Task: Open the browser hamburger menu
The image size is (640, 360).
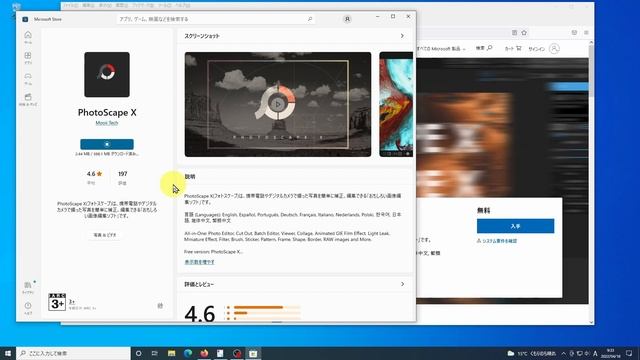Action: (586, 33)
